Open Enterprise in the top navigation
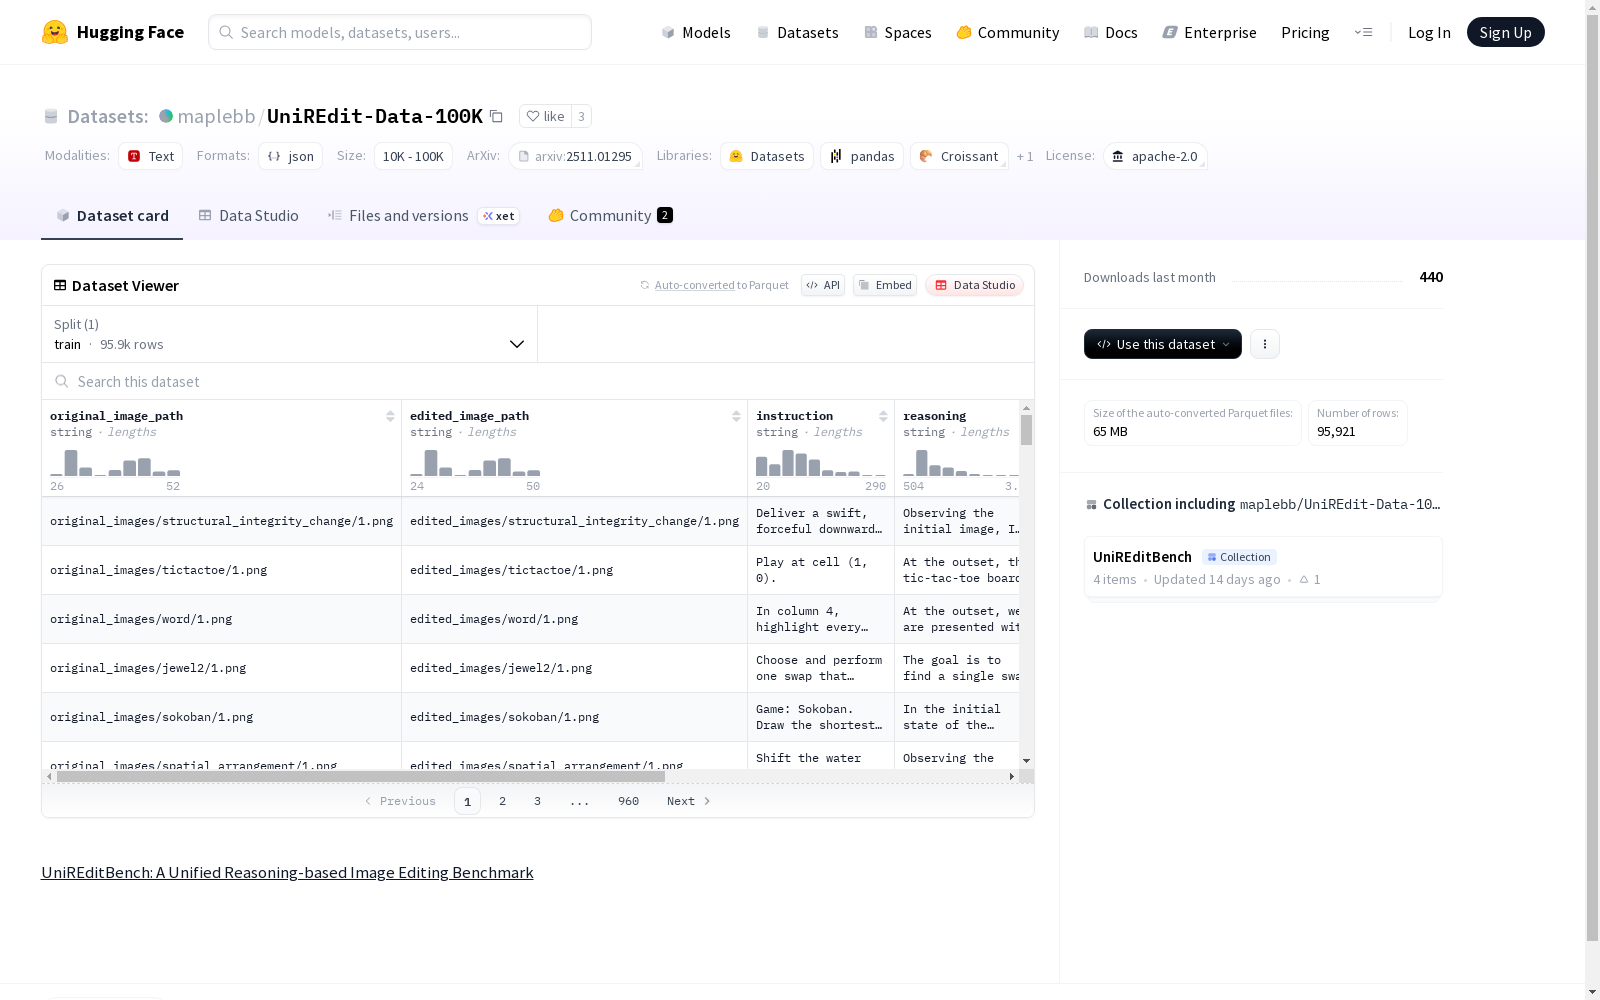1600x1000 pixels. (1210, 32)
